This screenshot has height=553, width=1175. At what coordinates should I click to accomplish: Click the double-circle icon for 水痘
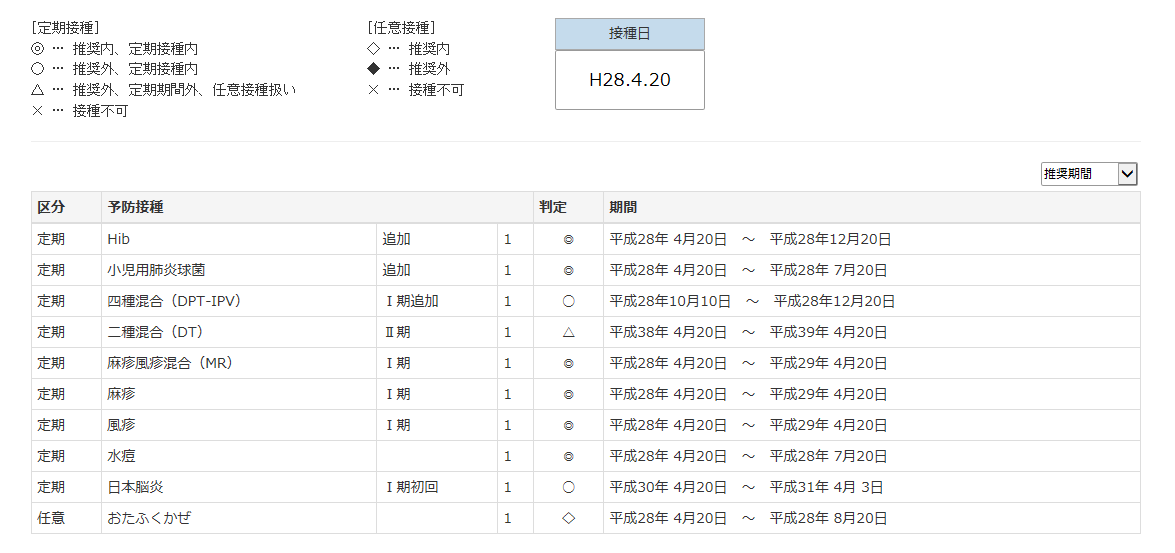click(x=568, y=456)
